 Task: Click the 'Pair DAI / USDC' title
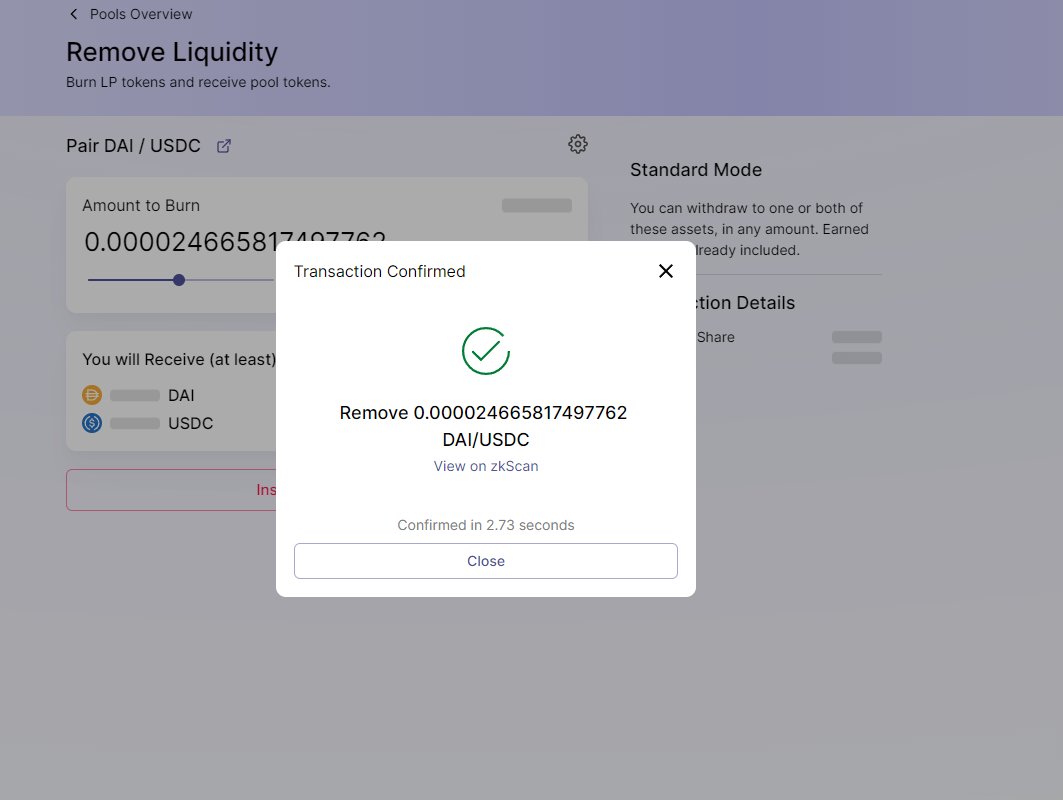(x=134, y=146)
